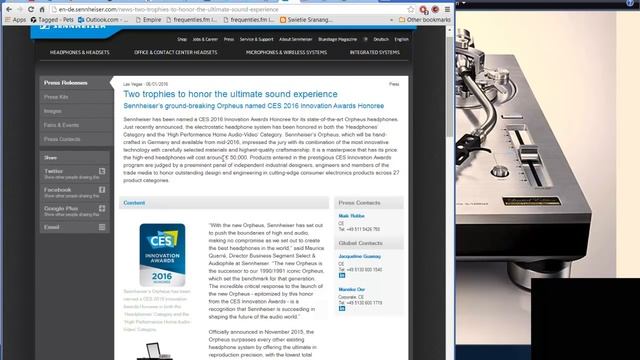The image size is (640, 360).
Task: Open Office & Contact Center Headsets menu
Action: pos(176,52)
